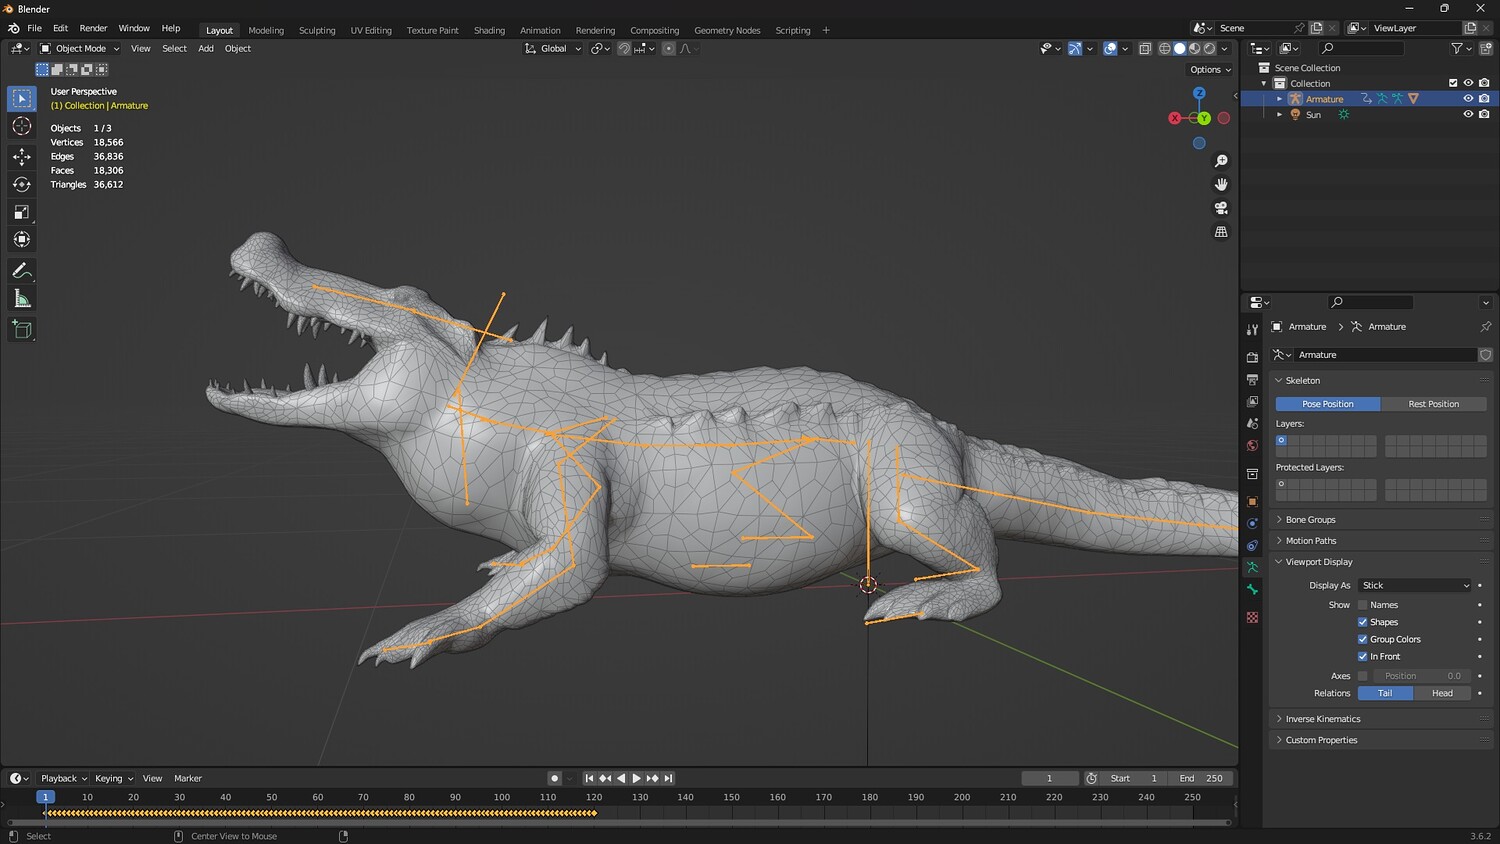Open the Global orientation dropdown
The image size is (1500, 844).
tap(553, 48)
